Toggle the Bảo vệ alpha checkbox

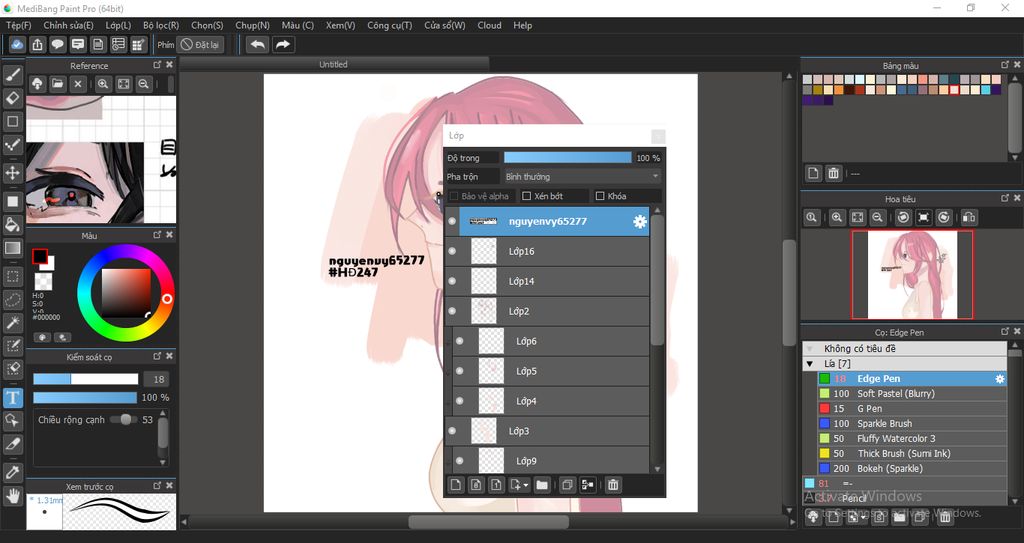[454, 196]
